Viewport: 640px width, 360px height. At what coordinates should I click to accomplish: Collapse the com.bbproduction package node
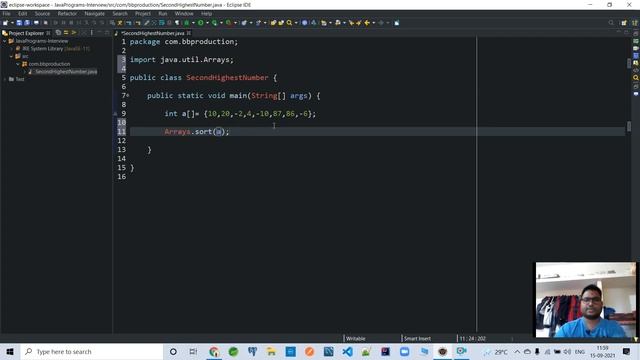tap(18, 64)
